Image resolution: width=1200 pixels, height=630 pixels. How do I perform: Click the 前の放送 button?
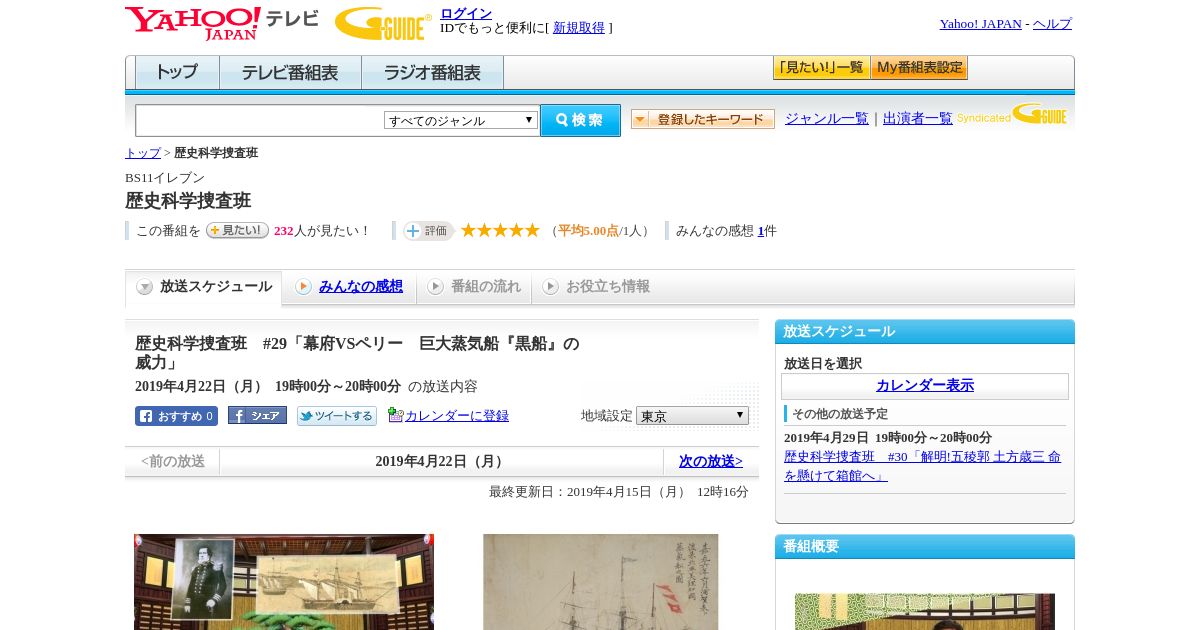click(x=173, y=461)
